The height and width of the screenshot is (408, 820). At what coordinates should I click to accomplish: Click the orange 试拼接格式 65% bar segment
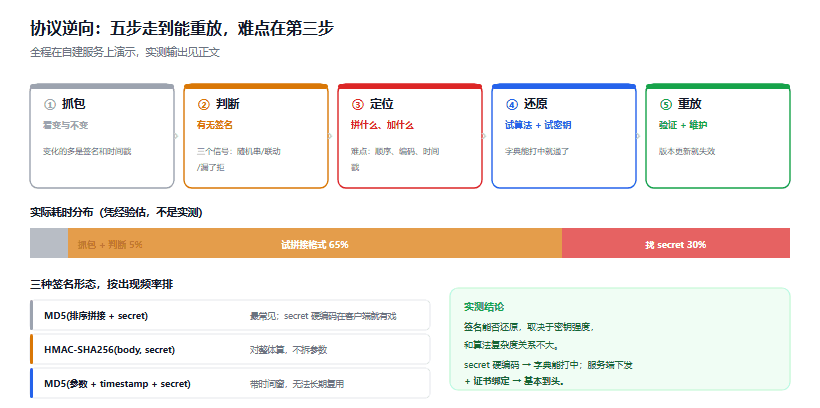coord(315,243)
